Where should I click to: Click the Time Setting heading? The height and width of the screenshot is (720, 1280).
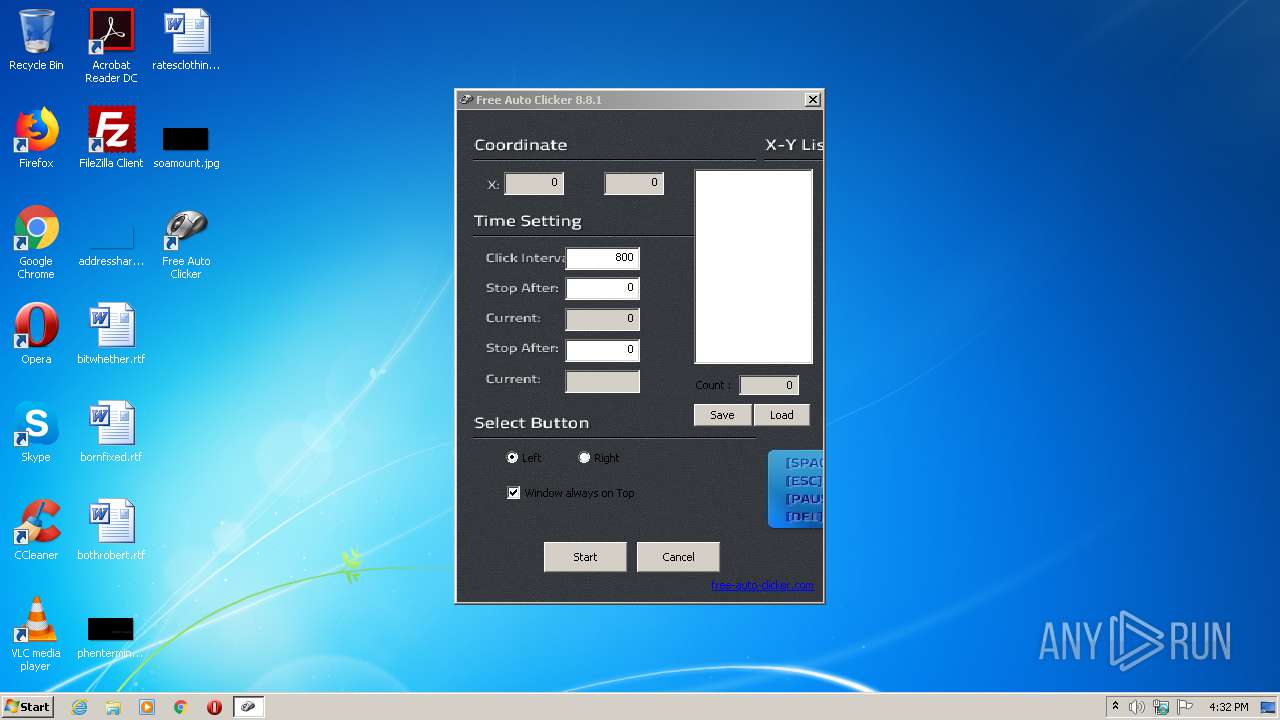coord(527,221)
